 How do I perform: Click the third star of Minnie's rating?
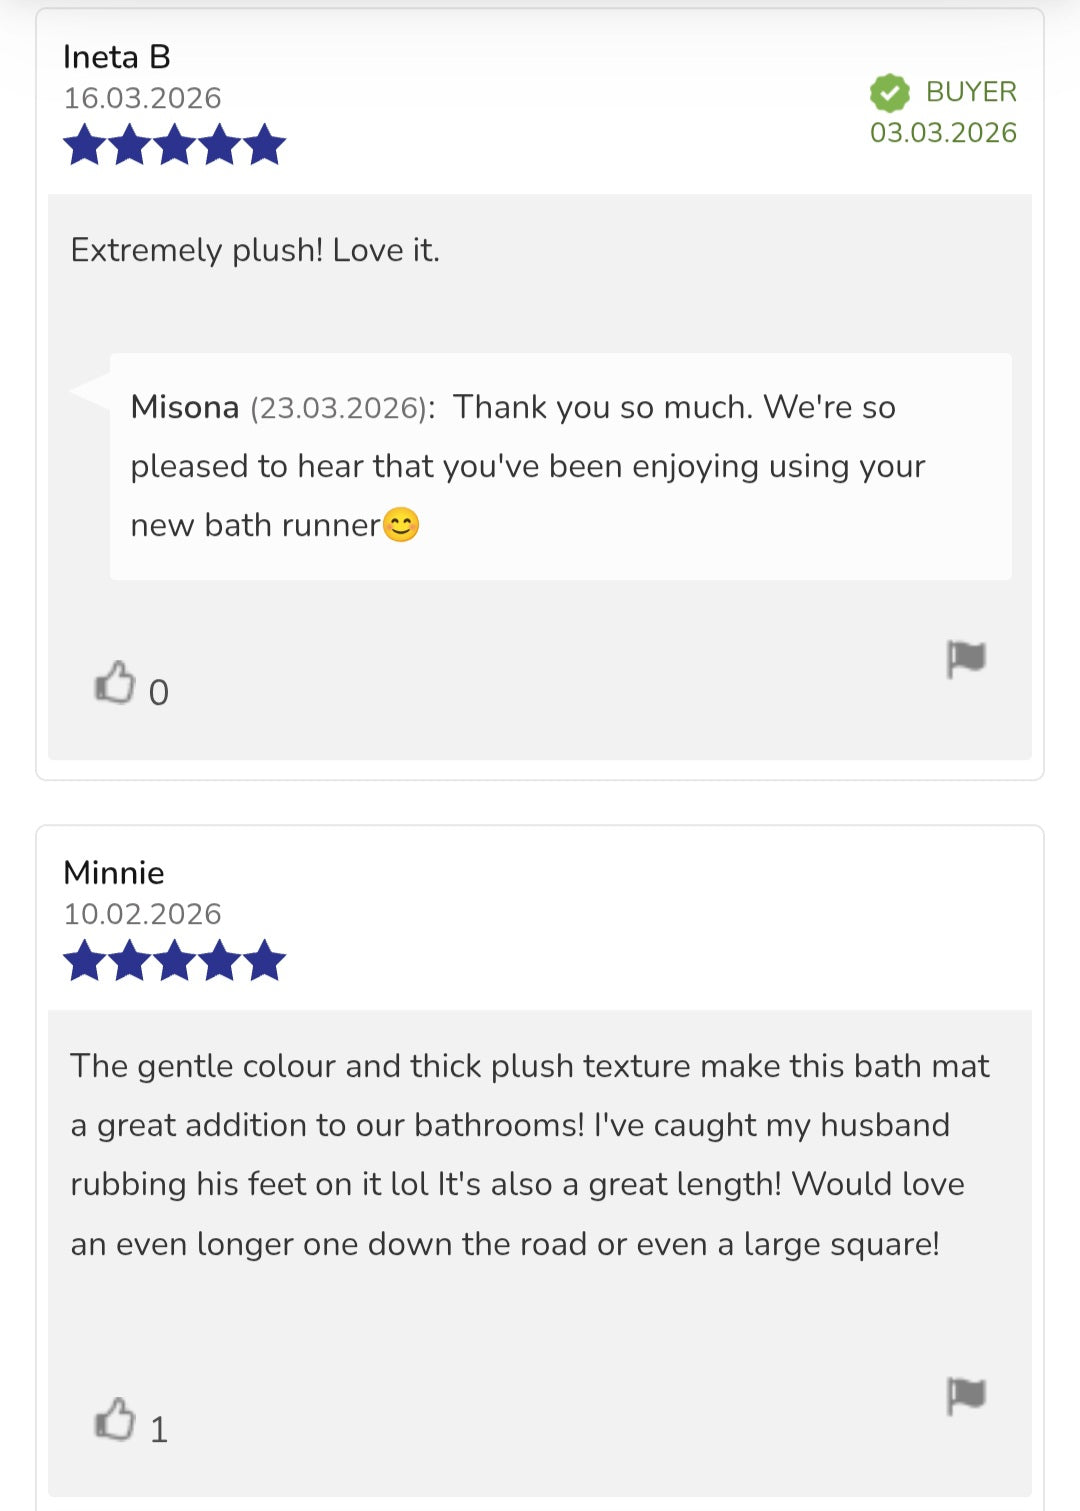tap(175, 961)
